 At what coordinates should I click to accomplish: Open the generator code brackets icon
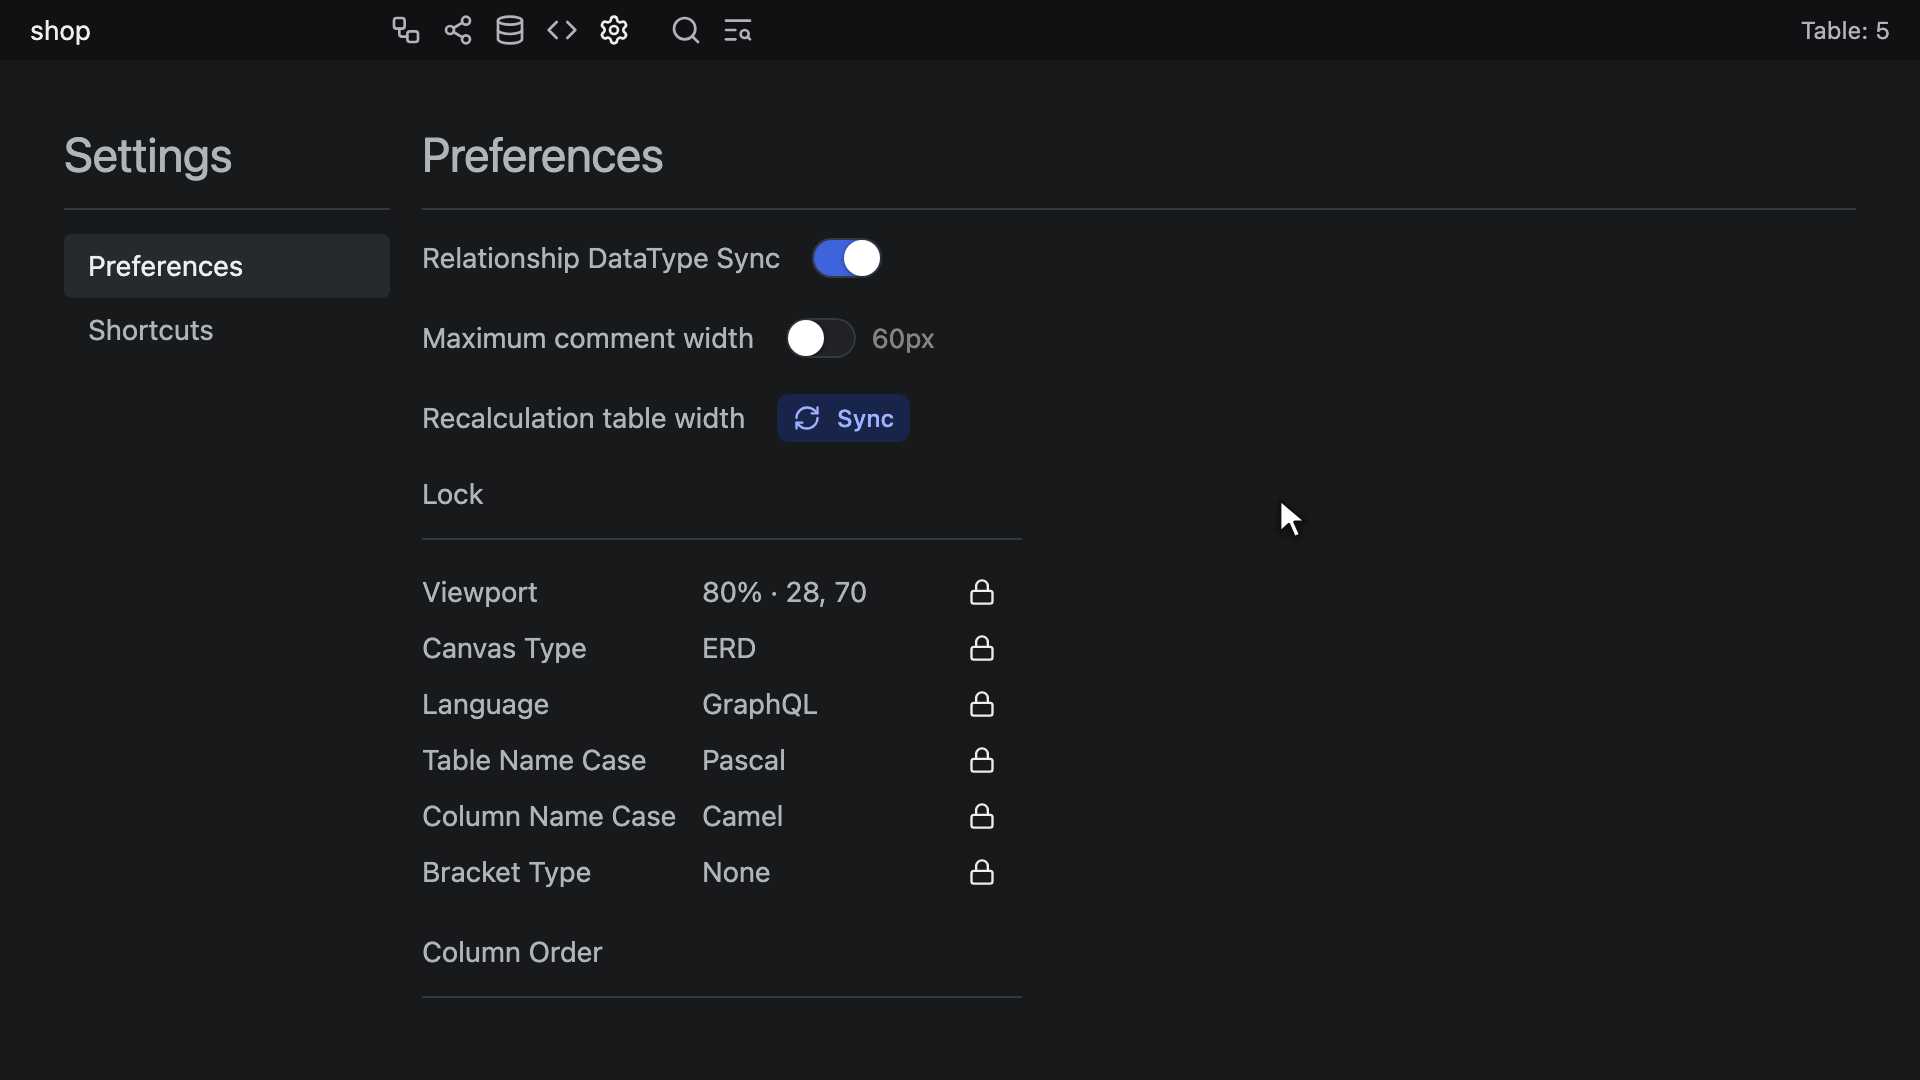(562, 30)
